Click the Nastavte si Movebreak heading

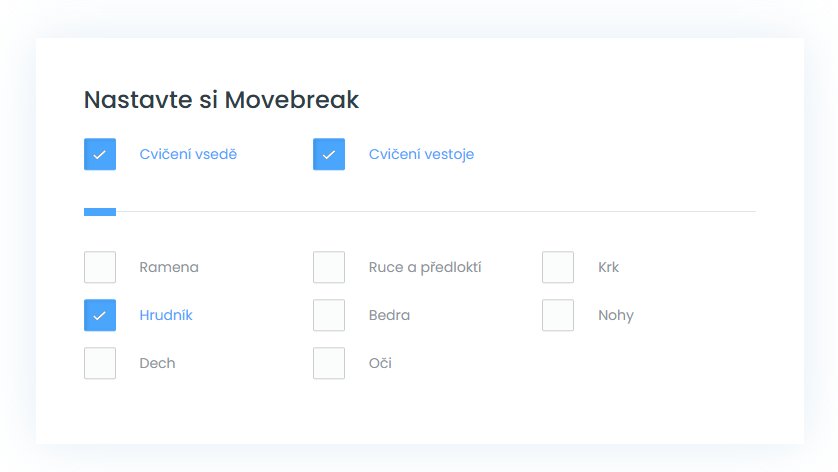point(221,100)
